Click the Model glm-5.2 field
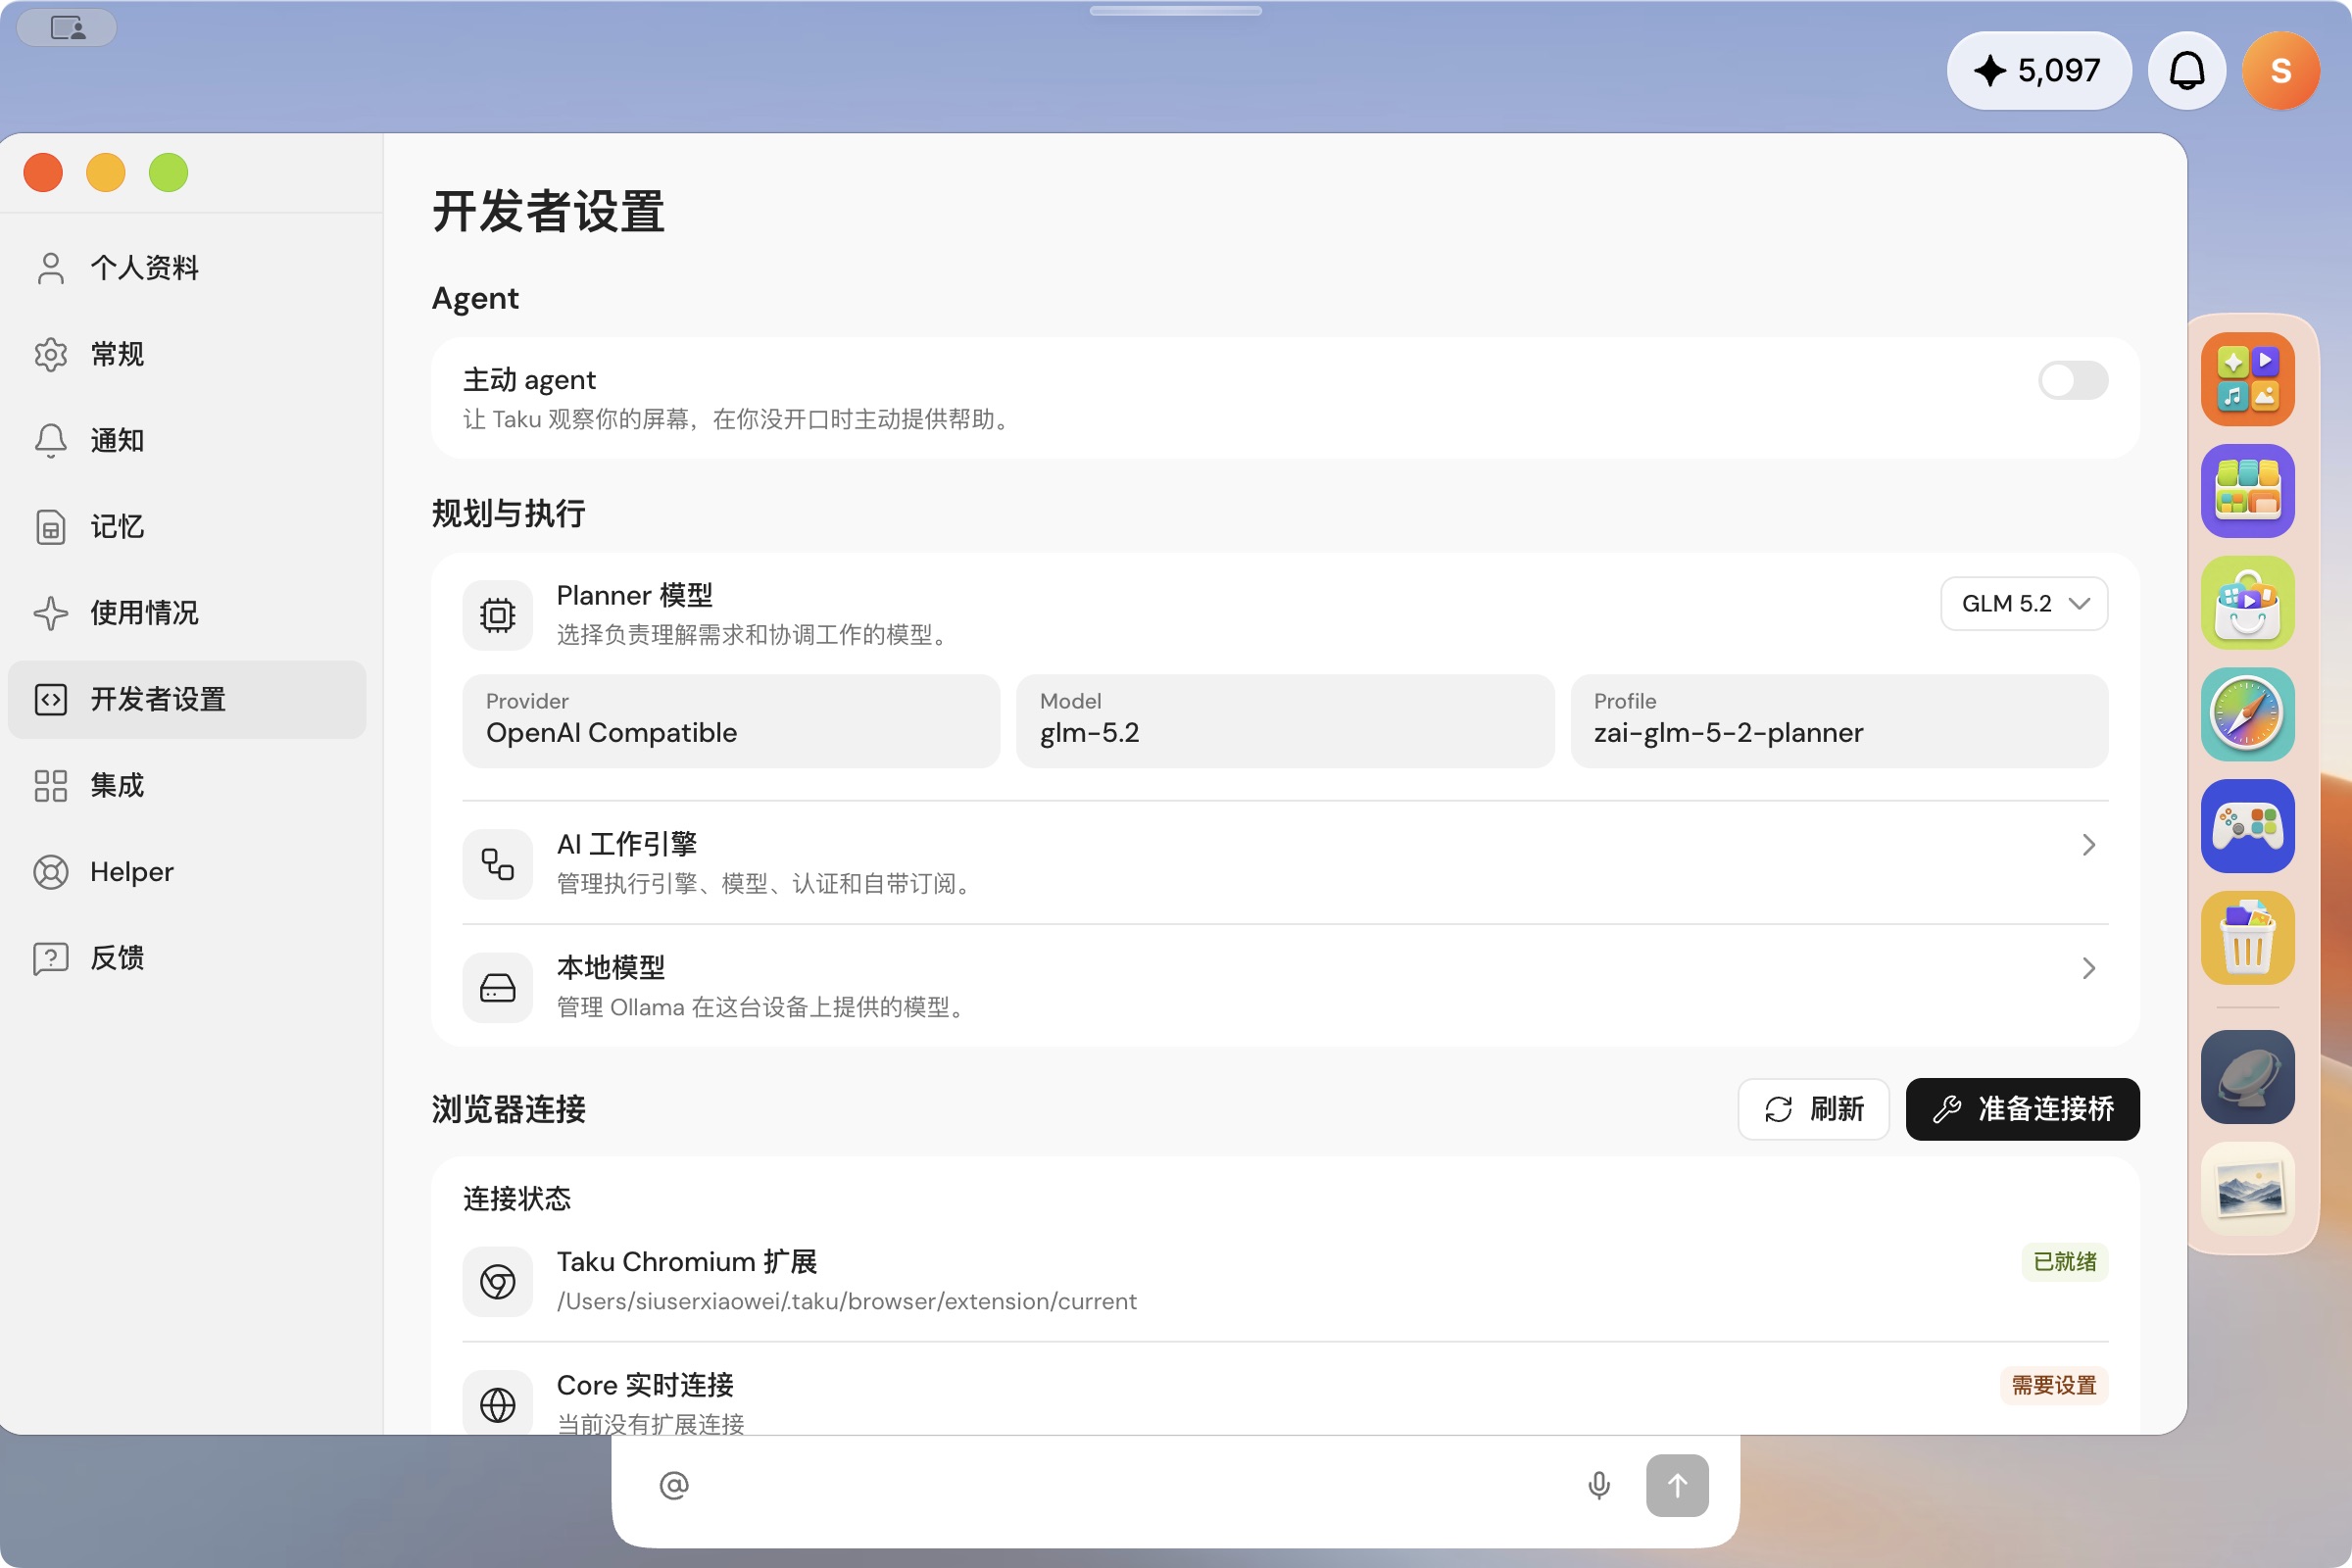 [1285, 721]
